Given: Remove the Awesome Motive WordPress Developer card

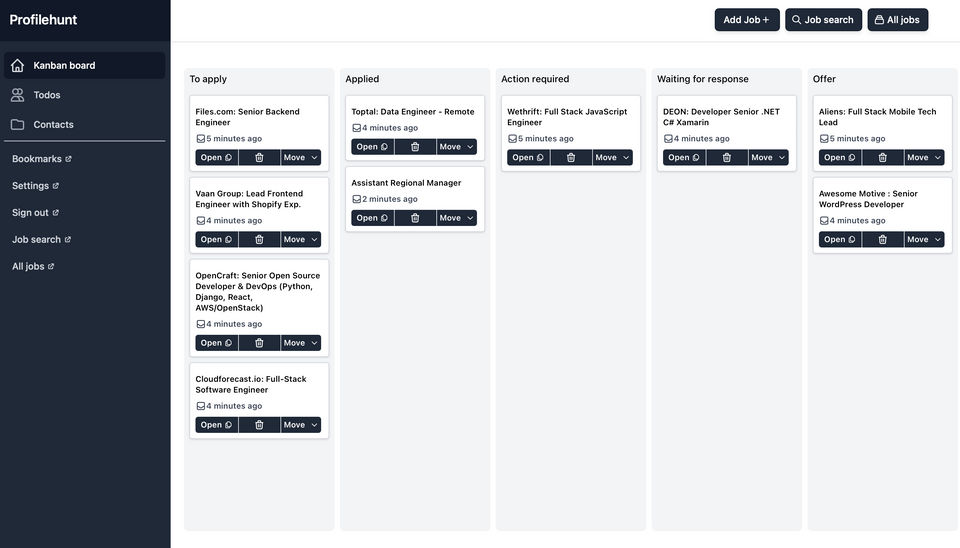Looking at the screenshot, I should click(882, 239).
